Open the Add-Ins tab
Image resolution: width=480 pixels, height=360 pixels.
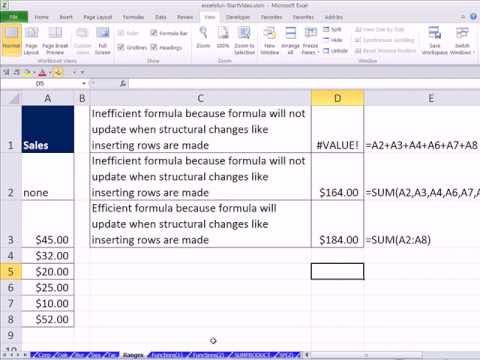[x=334, y=17]
